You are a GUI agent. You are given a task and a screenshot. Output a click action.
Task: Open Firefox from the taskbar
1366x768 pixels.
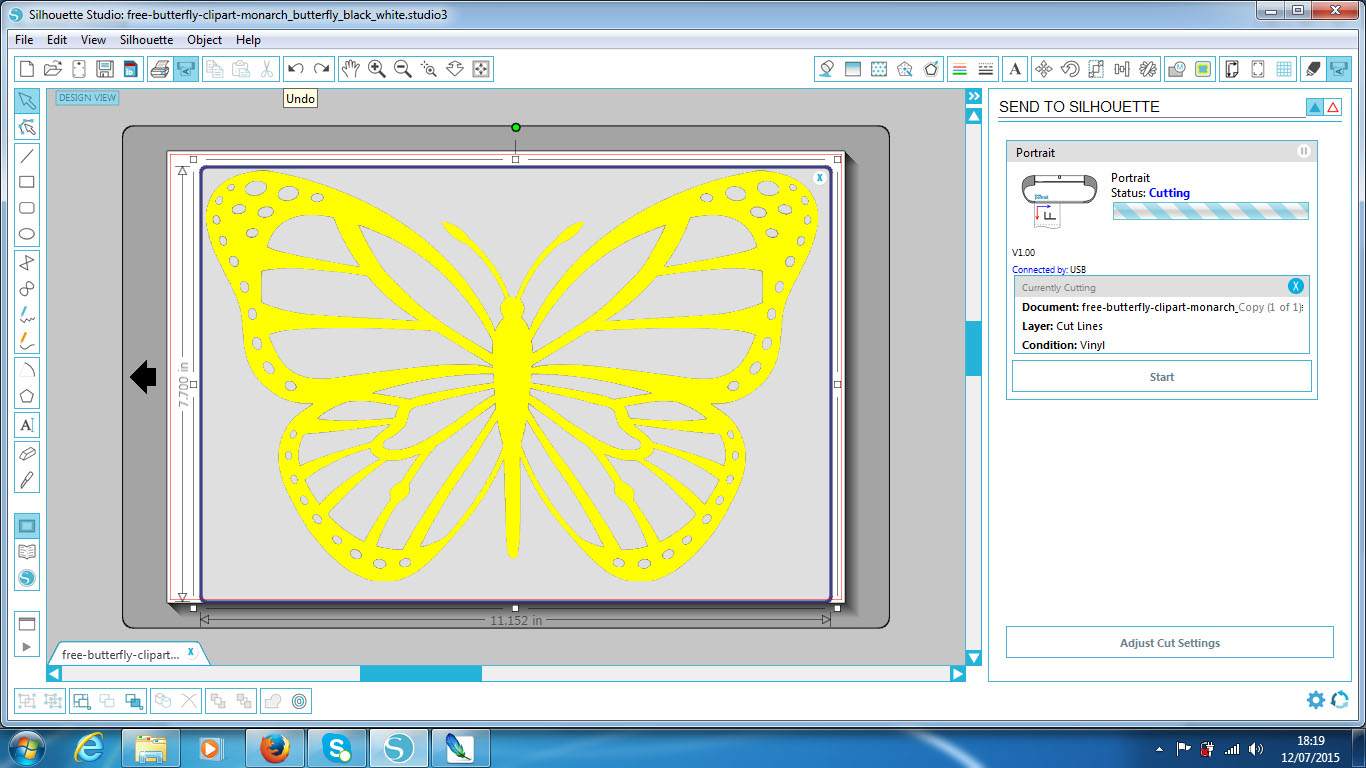coord(274,748)
